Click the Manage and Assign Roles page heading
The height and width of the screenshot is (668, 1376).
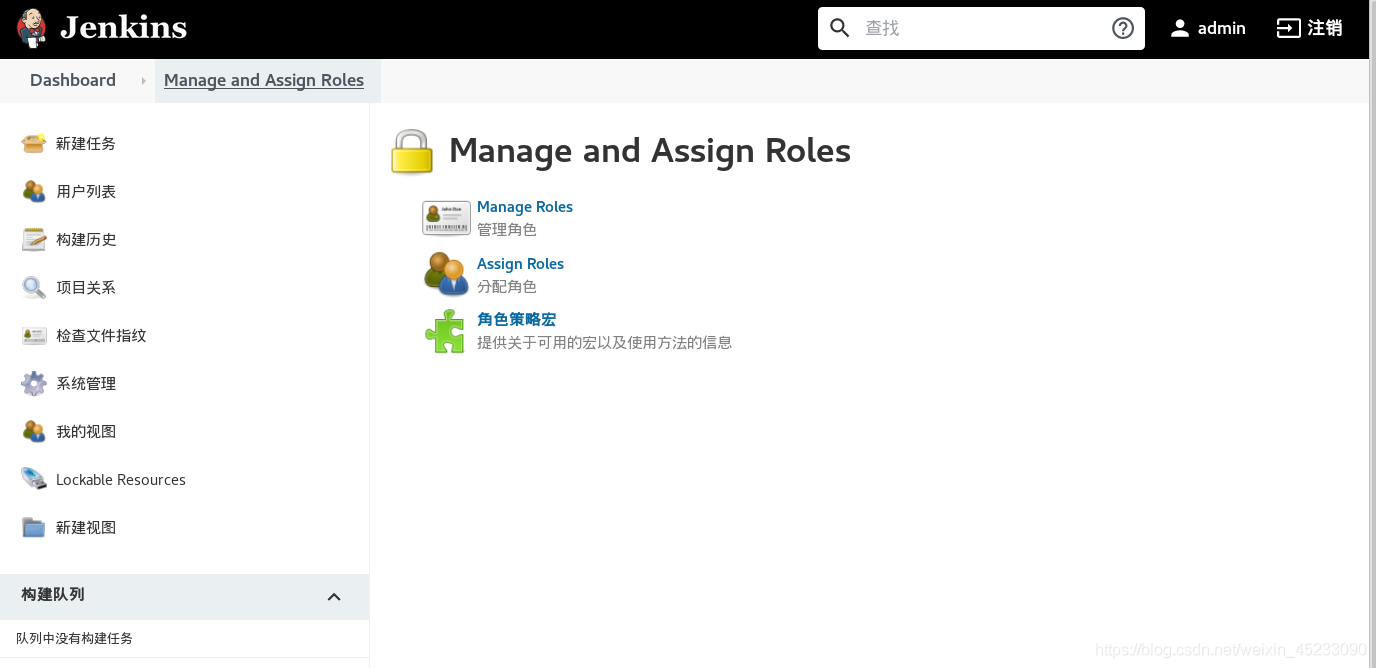tap(650, 151)
